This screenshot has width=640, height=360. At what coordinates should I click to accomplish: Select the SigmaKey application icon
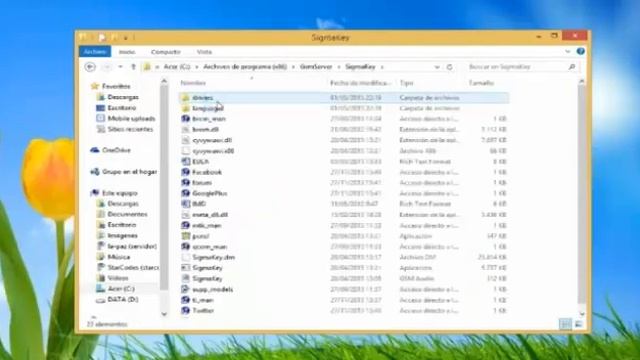pos(185,268)
